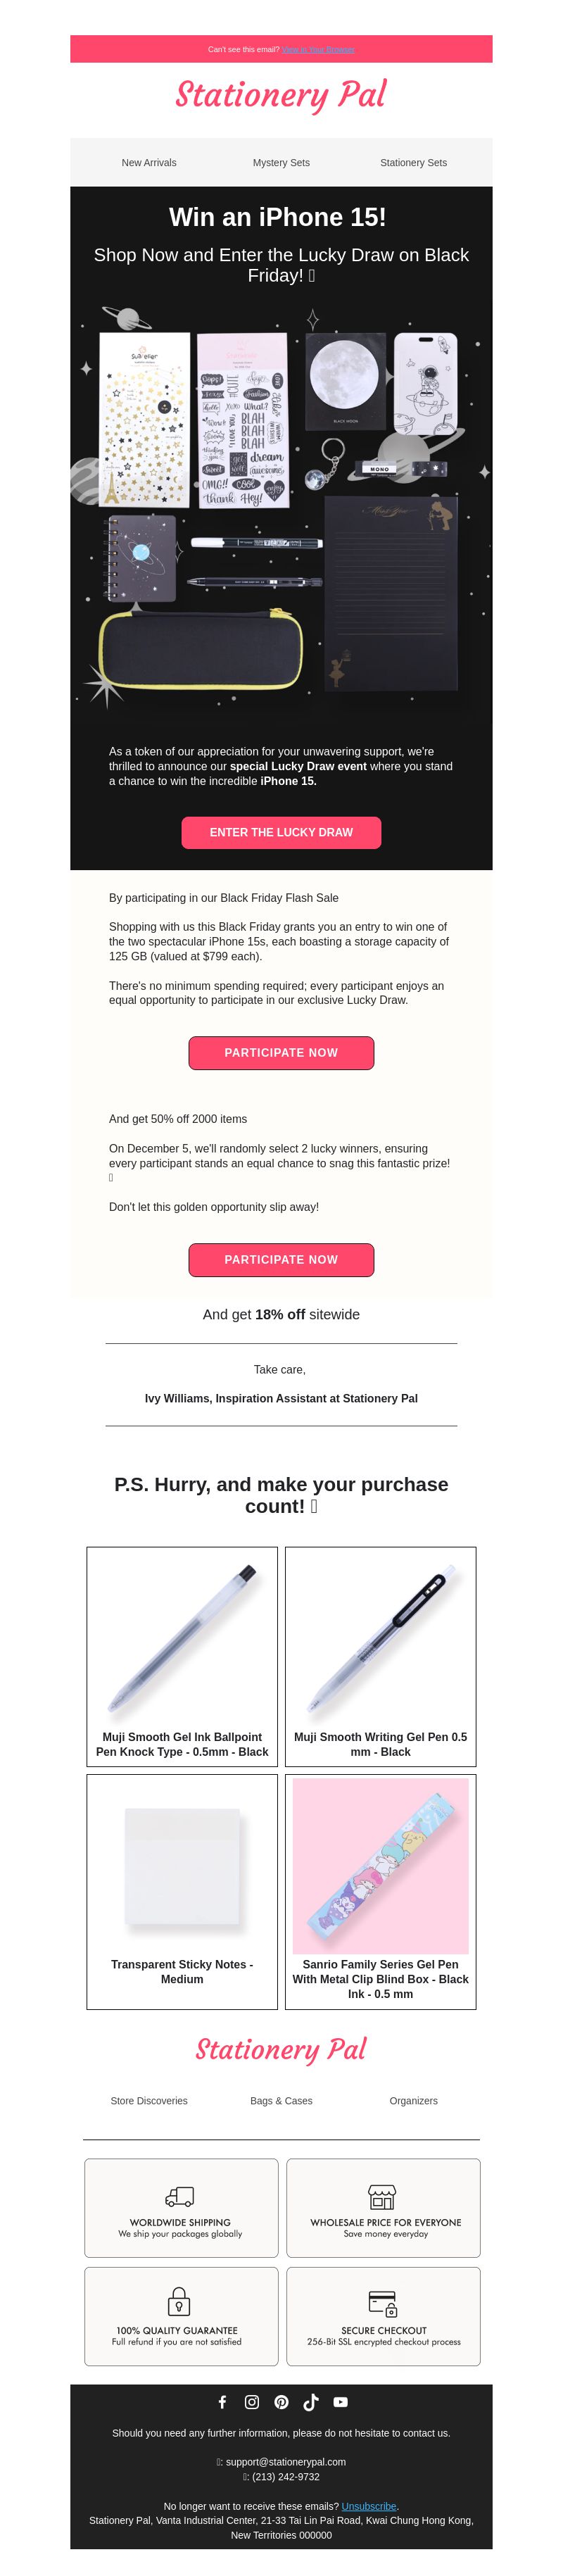Viewport: 563px width, 2576px height.
Task: Visit the TikTok page icon
Action: (x=311, y=2401)
